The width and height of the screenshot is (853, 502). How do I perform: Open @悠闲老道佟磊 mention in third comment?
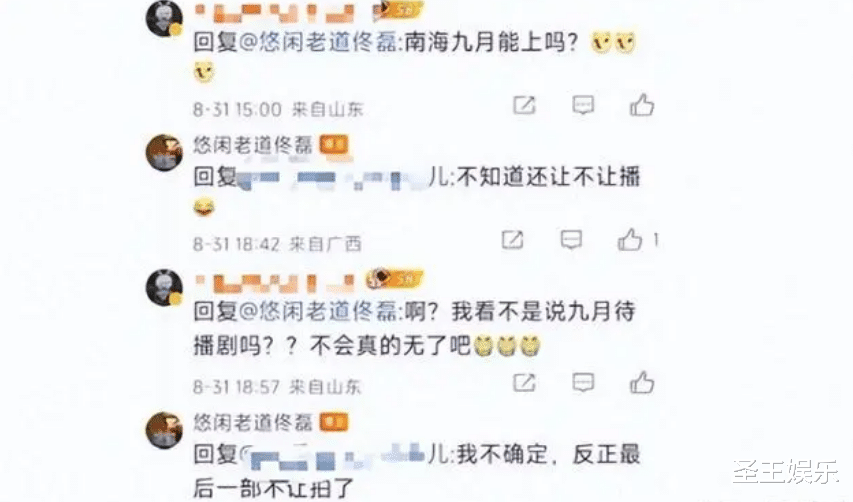[x=319, y=312]
